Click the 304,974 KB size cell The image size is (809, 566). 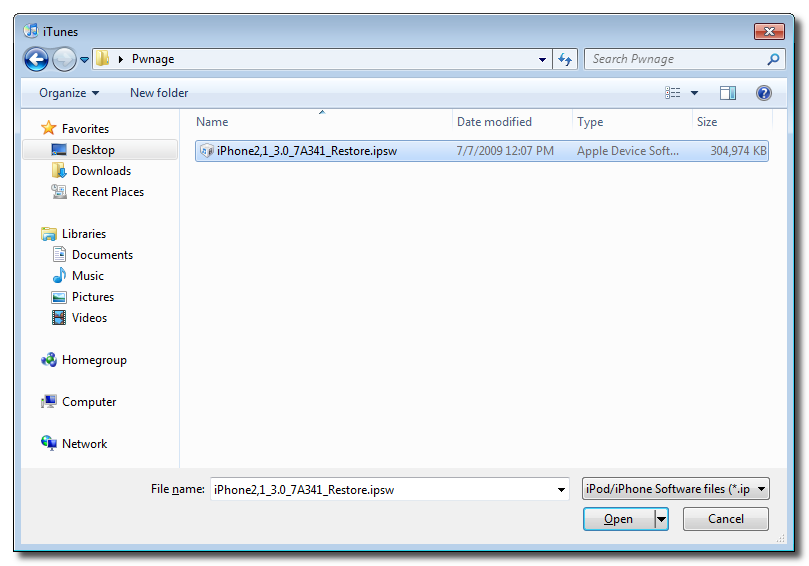(x=738, y=151)
